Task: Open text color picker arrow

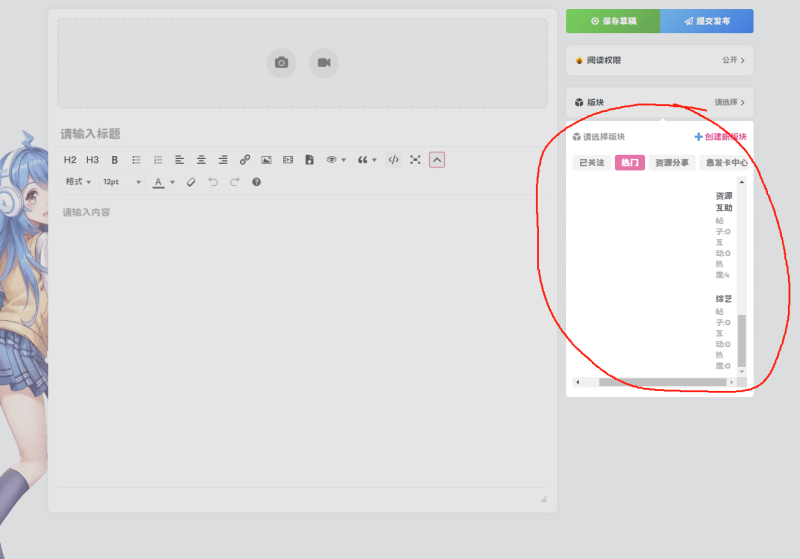Action: [172, 182]
